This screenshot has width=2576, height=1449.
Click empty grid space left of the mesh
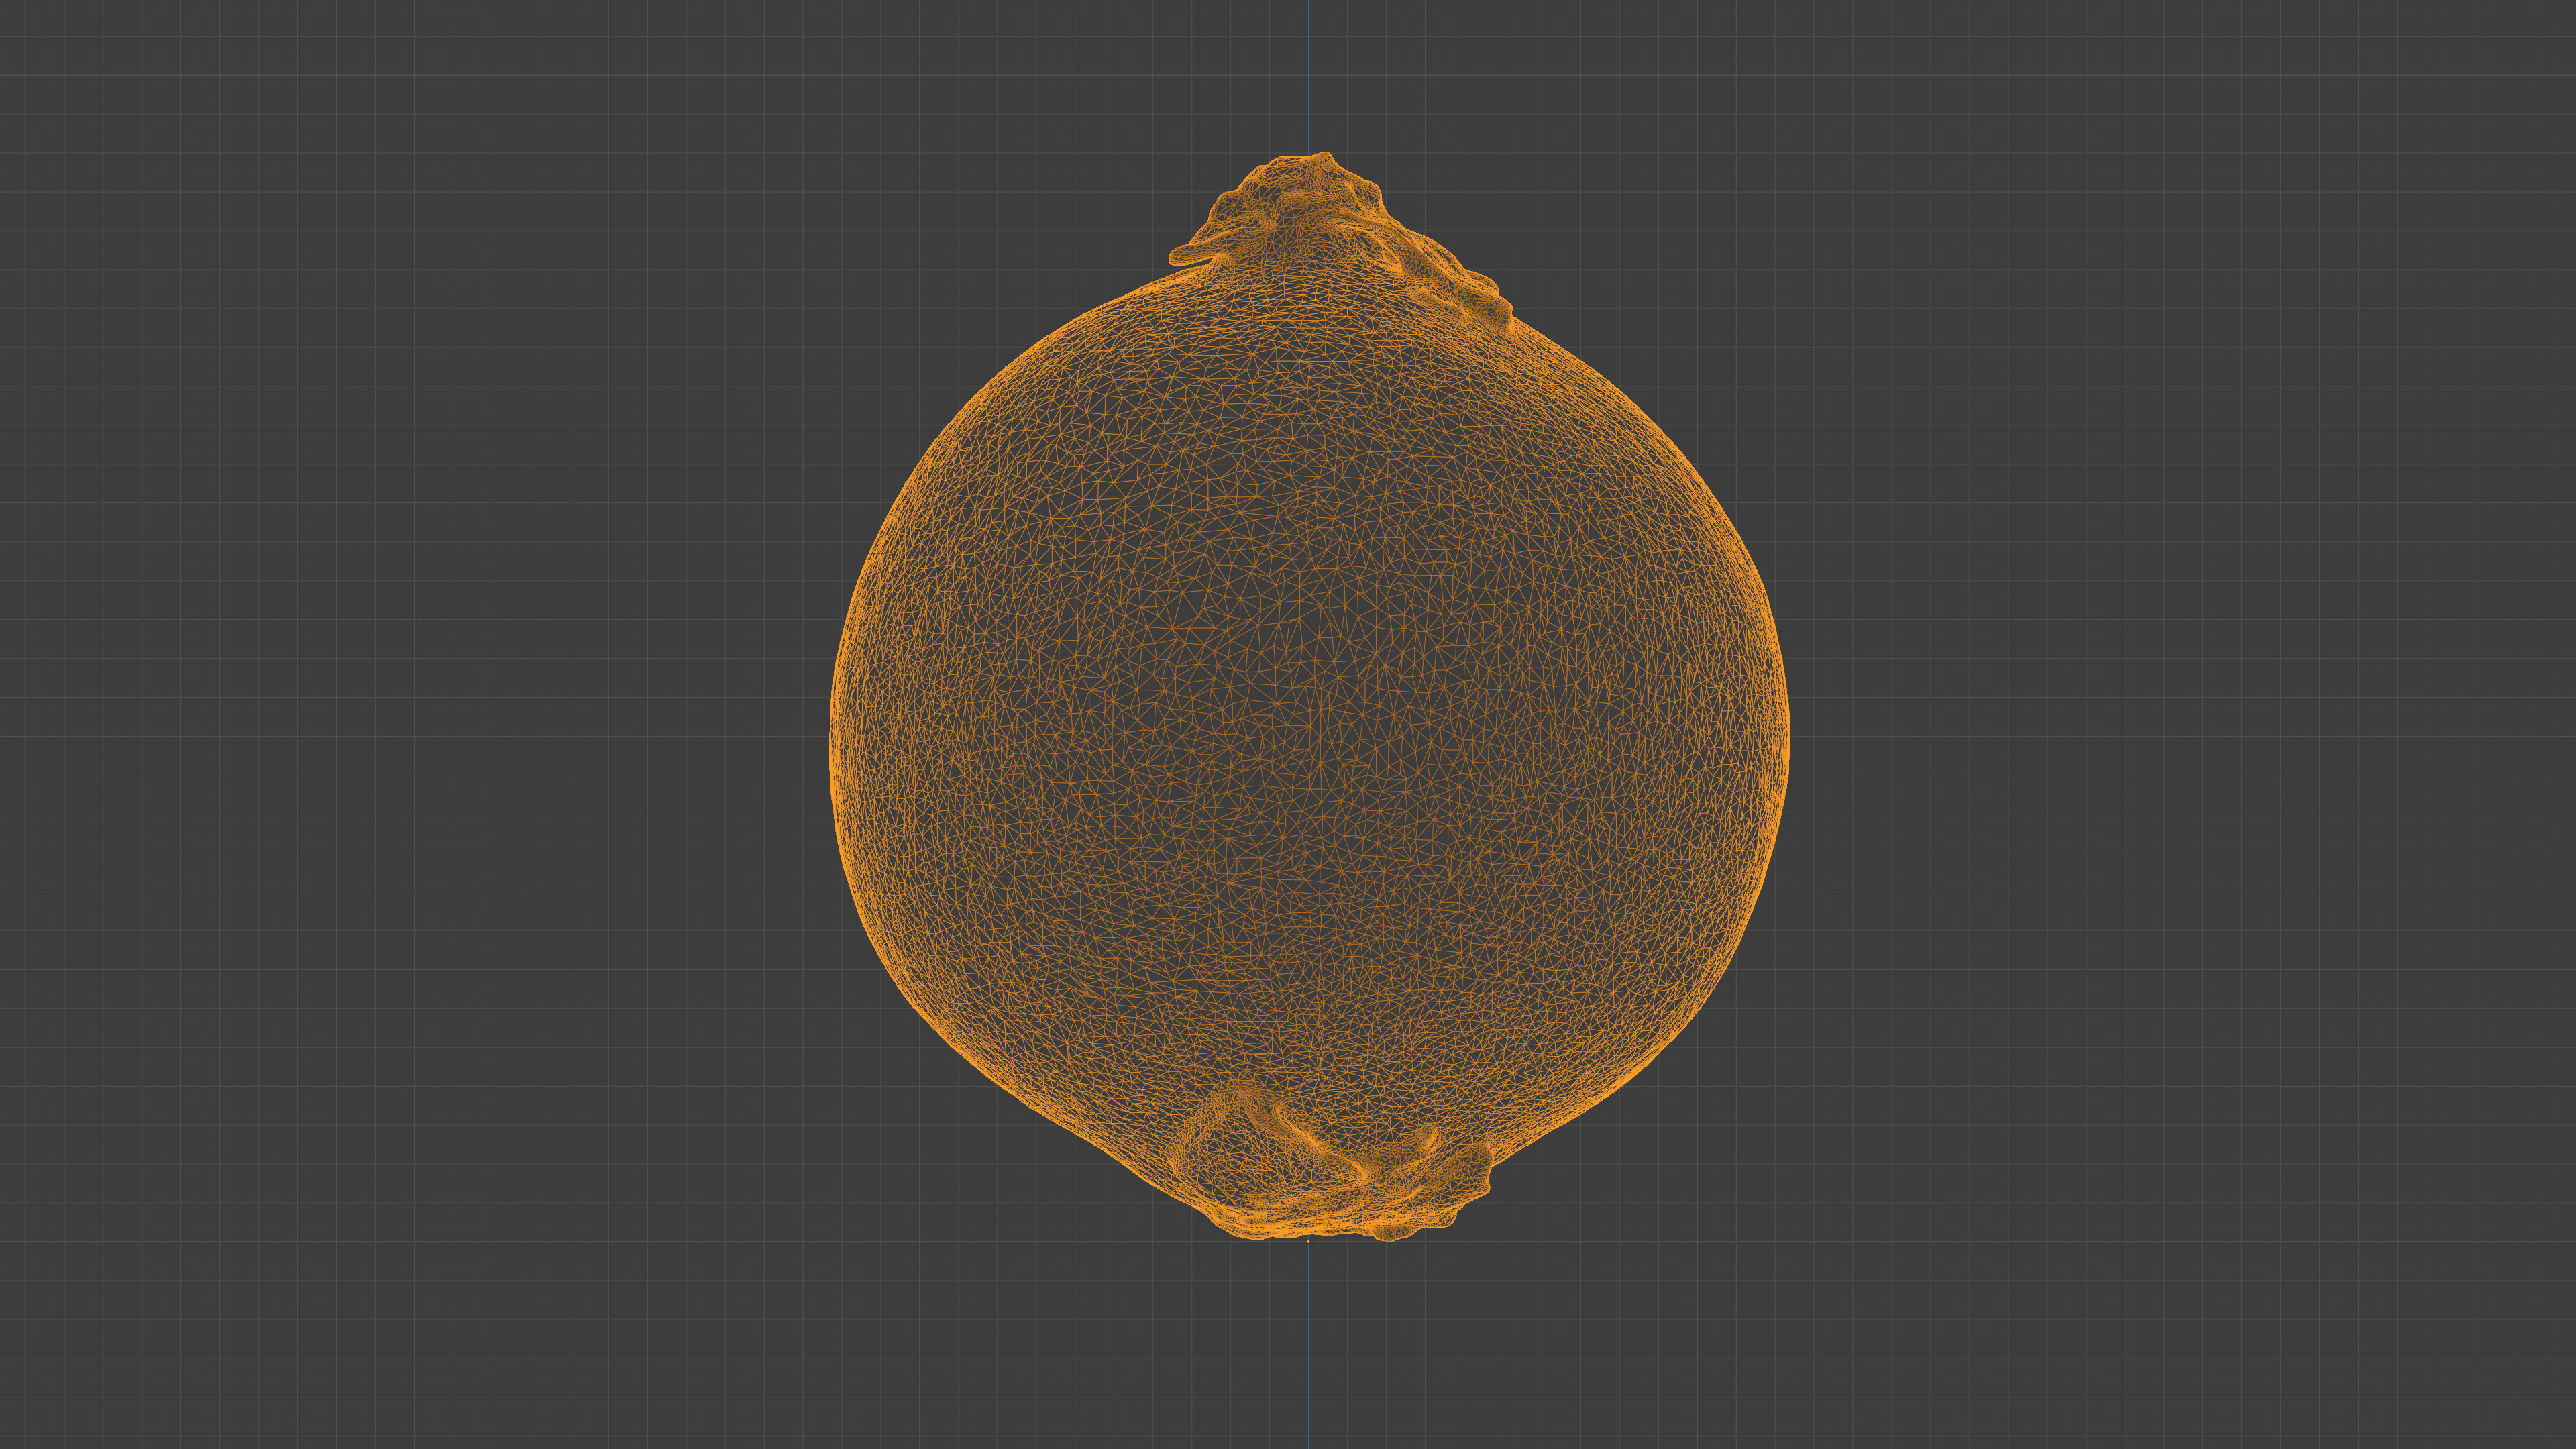400,700
